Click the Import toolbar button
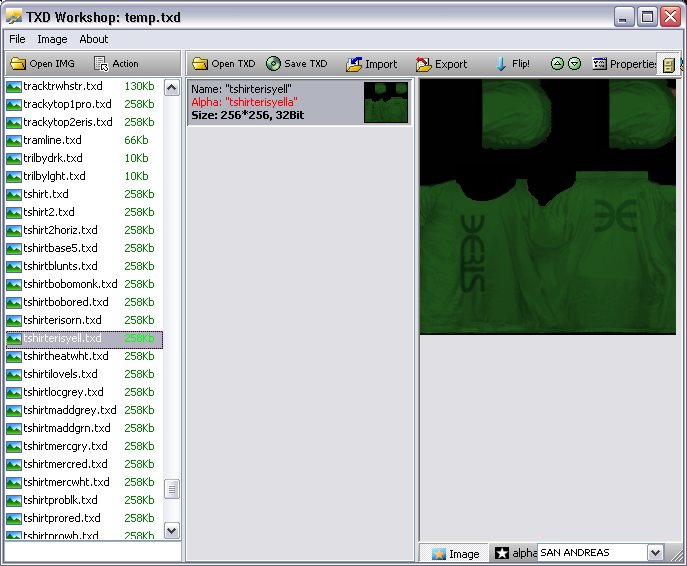The image size is (687, 566). click(372, 64)
